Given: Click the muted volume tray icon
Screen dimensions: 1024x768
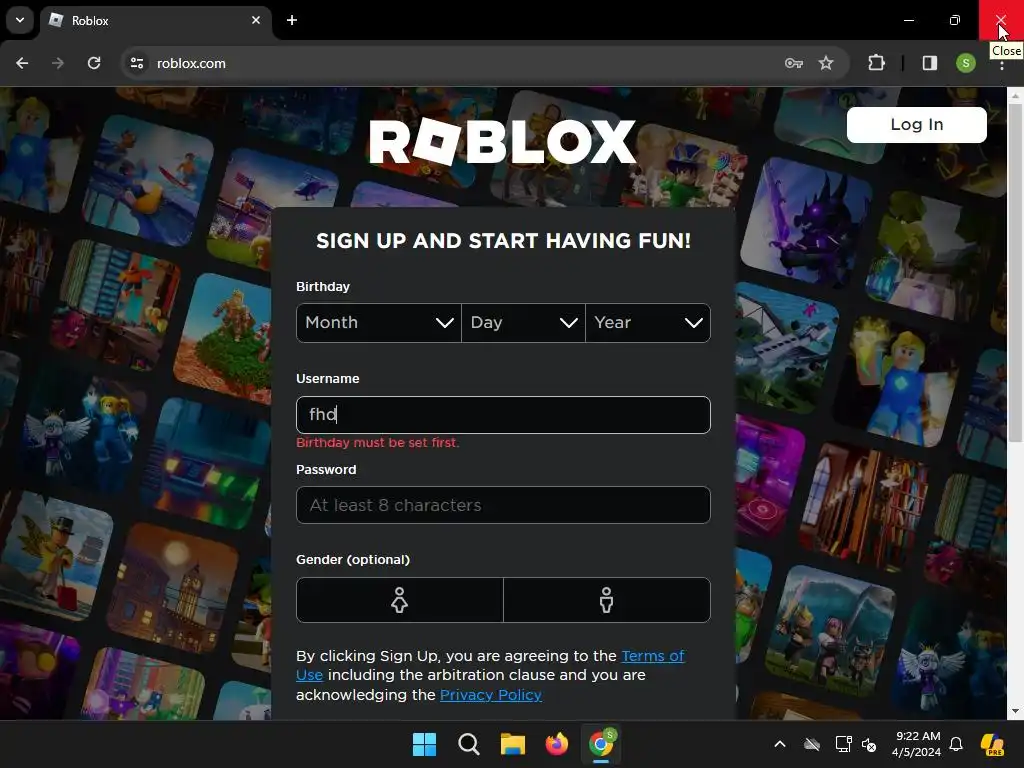Looking at the screenshot, I should (869, 744).
